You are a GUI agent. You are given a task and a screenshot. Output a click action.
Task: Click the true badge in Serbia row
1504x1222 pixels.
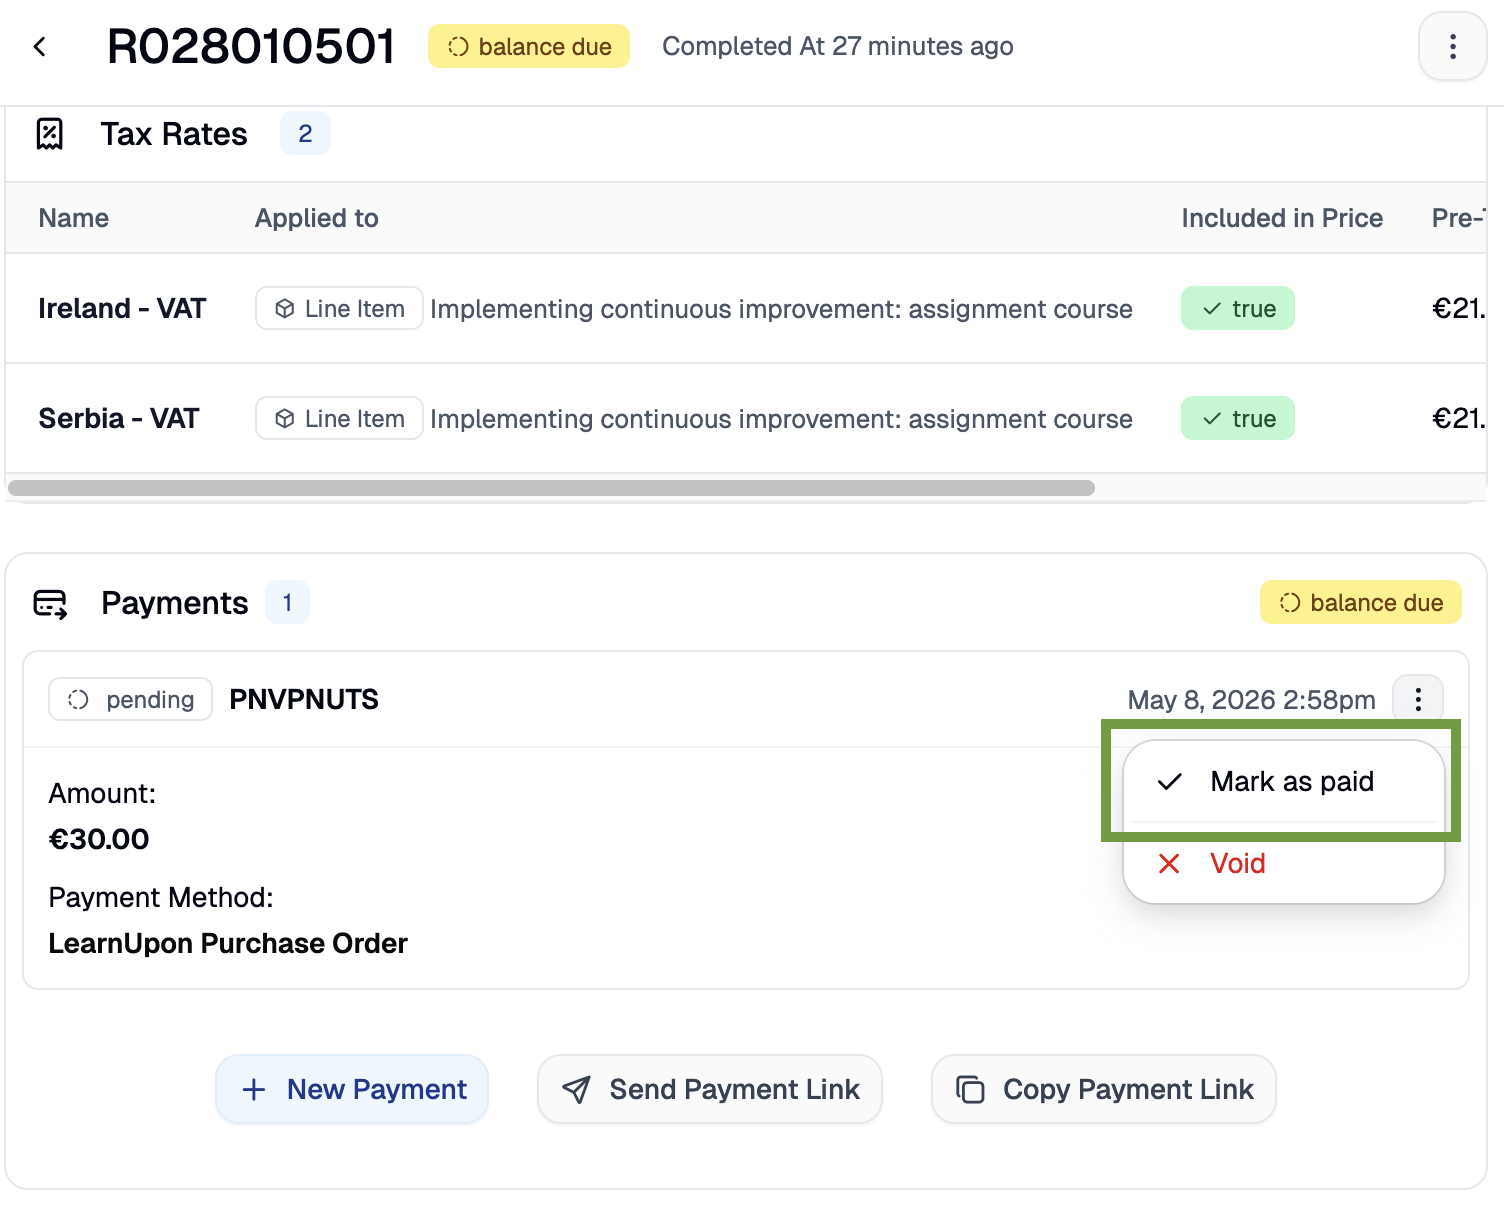click(1238, 418)
